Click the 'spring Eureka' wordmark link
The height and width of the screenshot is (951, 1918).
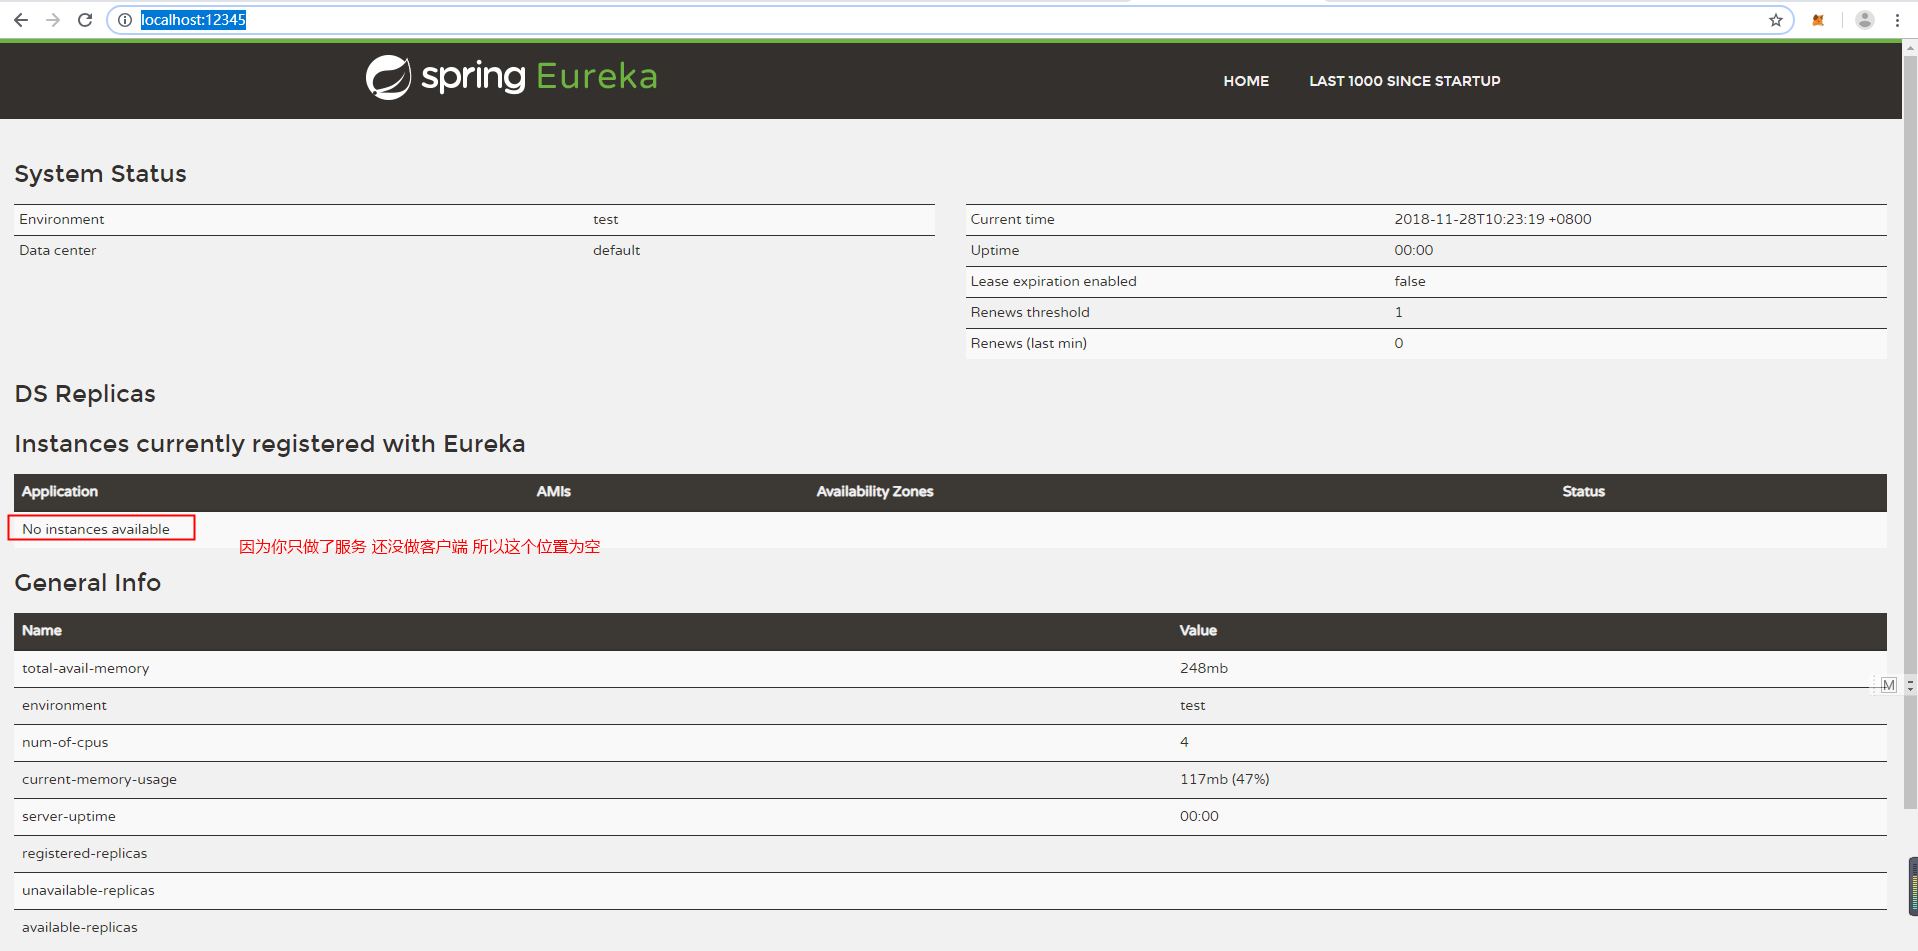tap(540, 76)
